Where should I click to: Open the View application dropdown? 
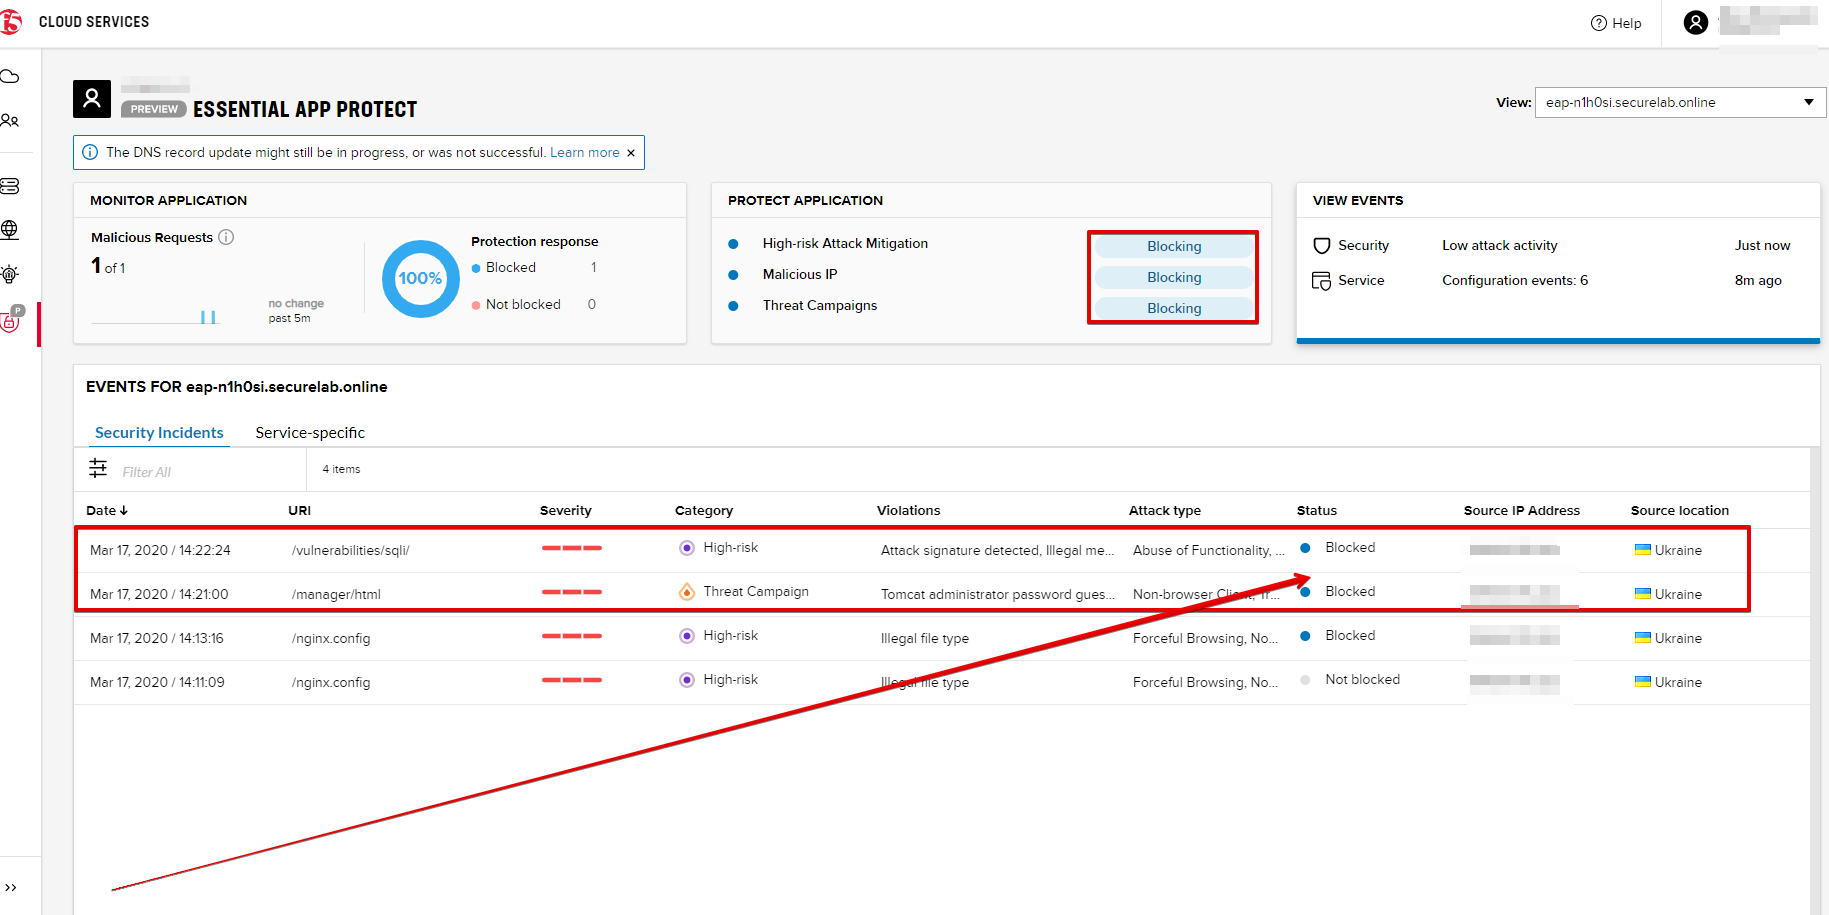pyautogui.click(x=1680, y=102)
